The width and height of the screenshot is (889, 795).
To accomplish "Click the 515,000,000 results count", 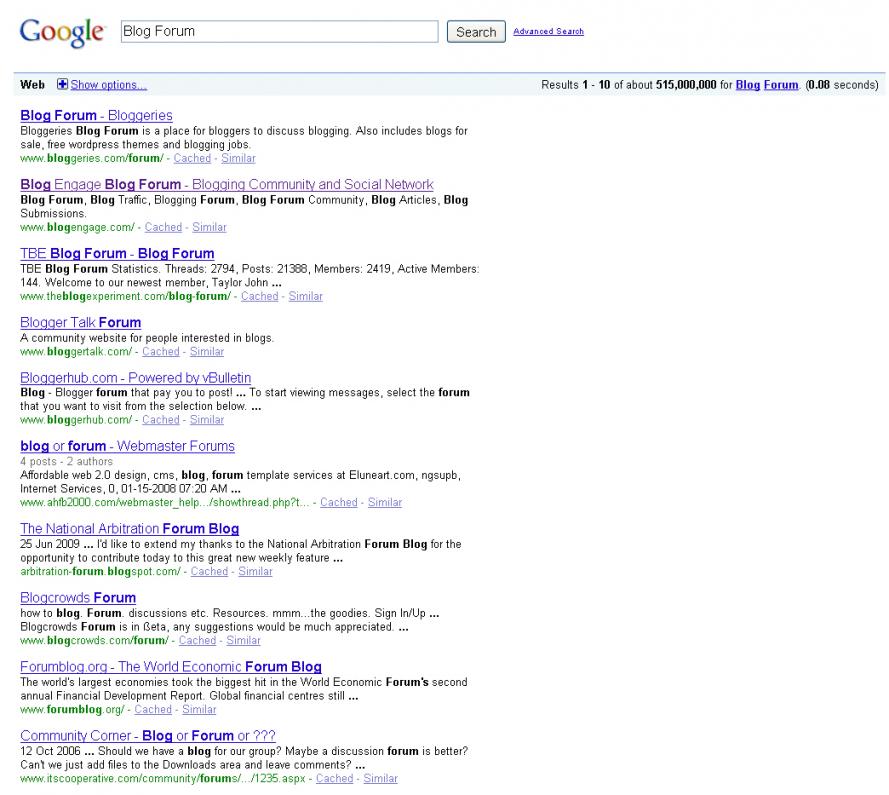I will point(686,84).
